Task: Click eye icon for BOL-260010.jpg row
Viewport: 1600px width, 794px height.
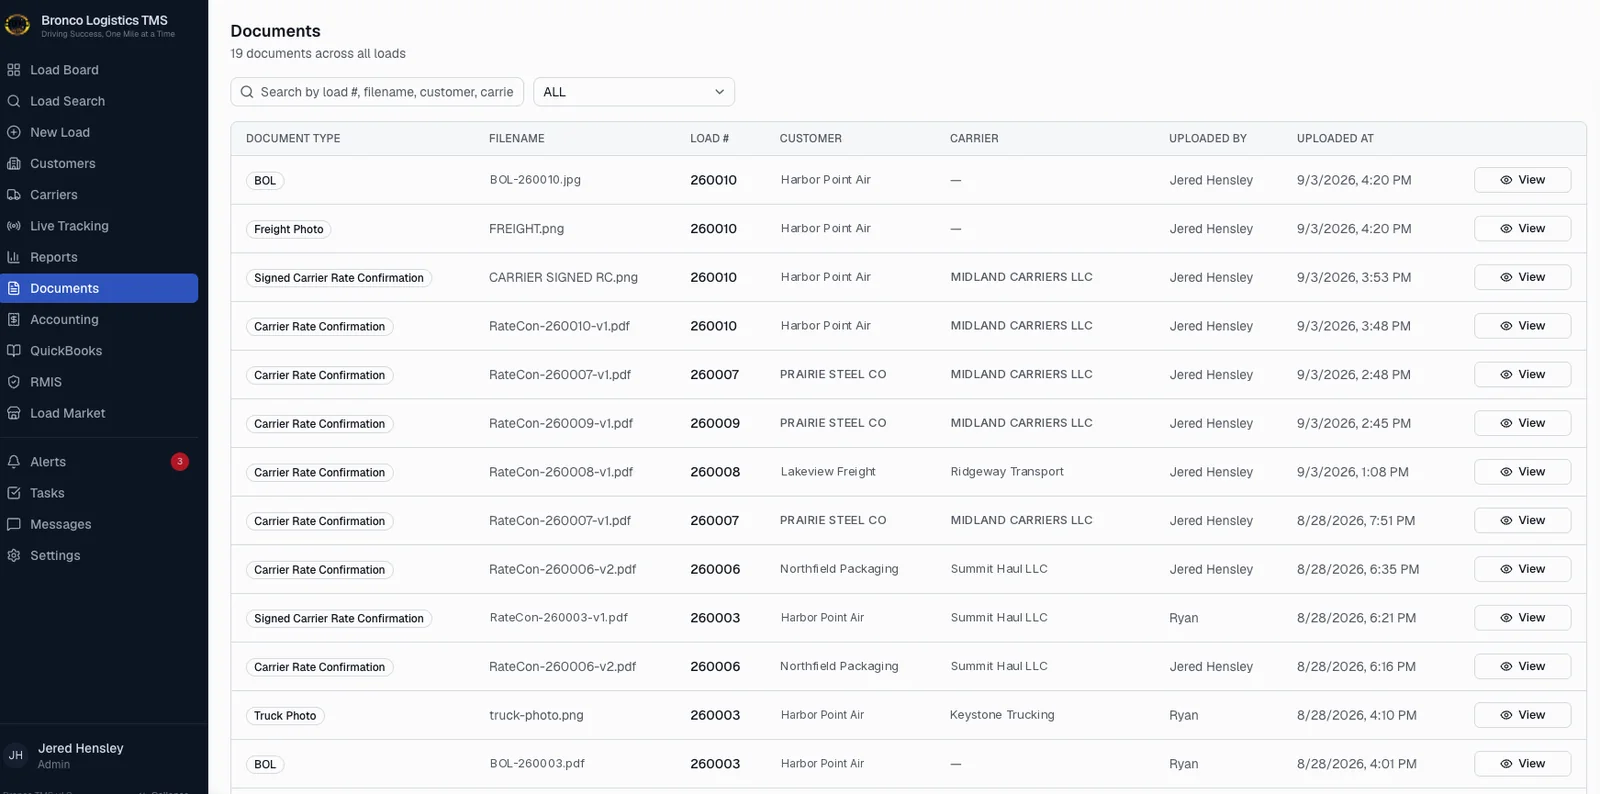Action: (1506, 180)
